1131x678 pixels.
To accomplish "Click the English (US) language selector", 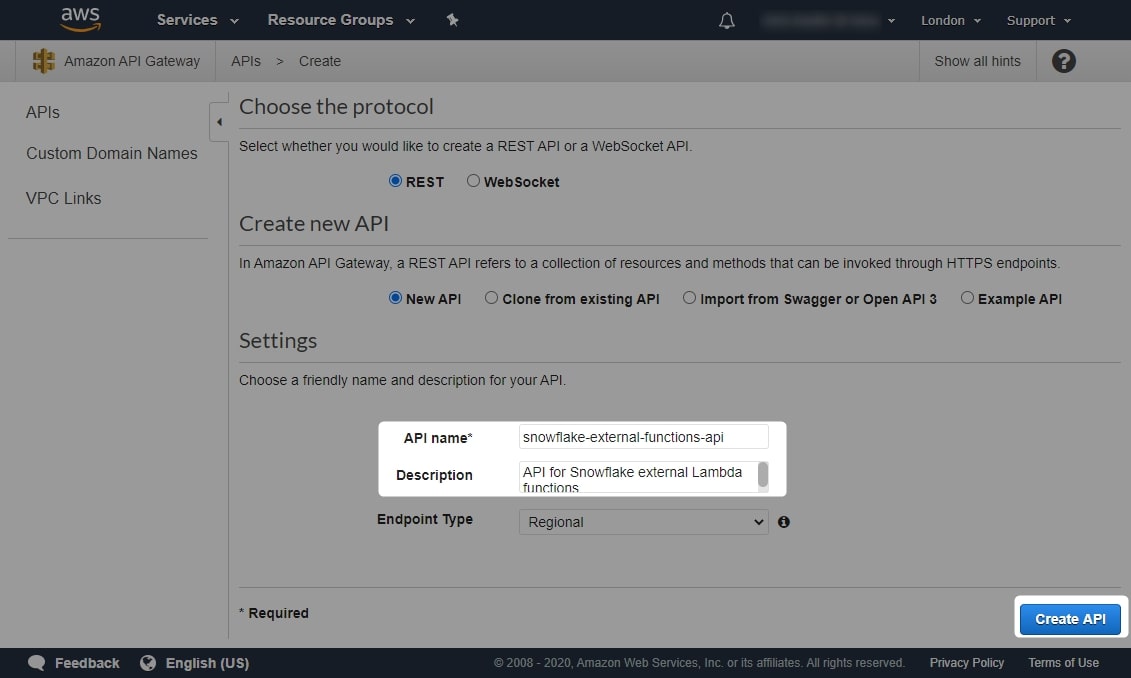I will coord(208,663).
